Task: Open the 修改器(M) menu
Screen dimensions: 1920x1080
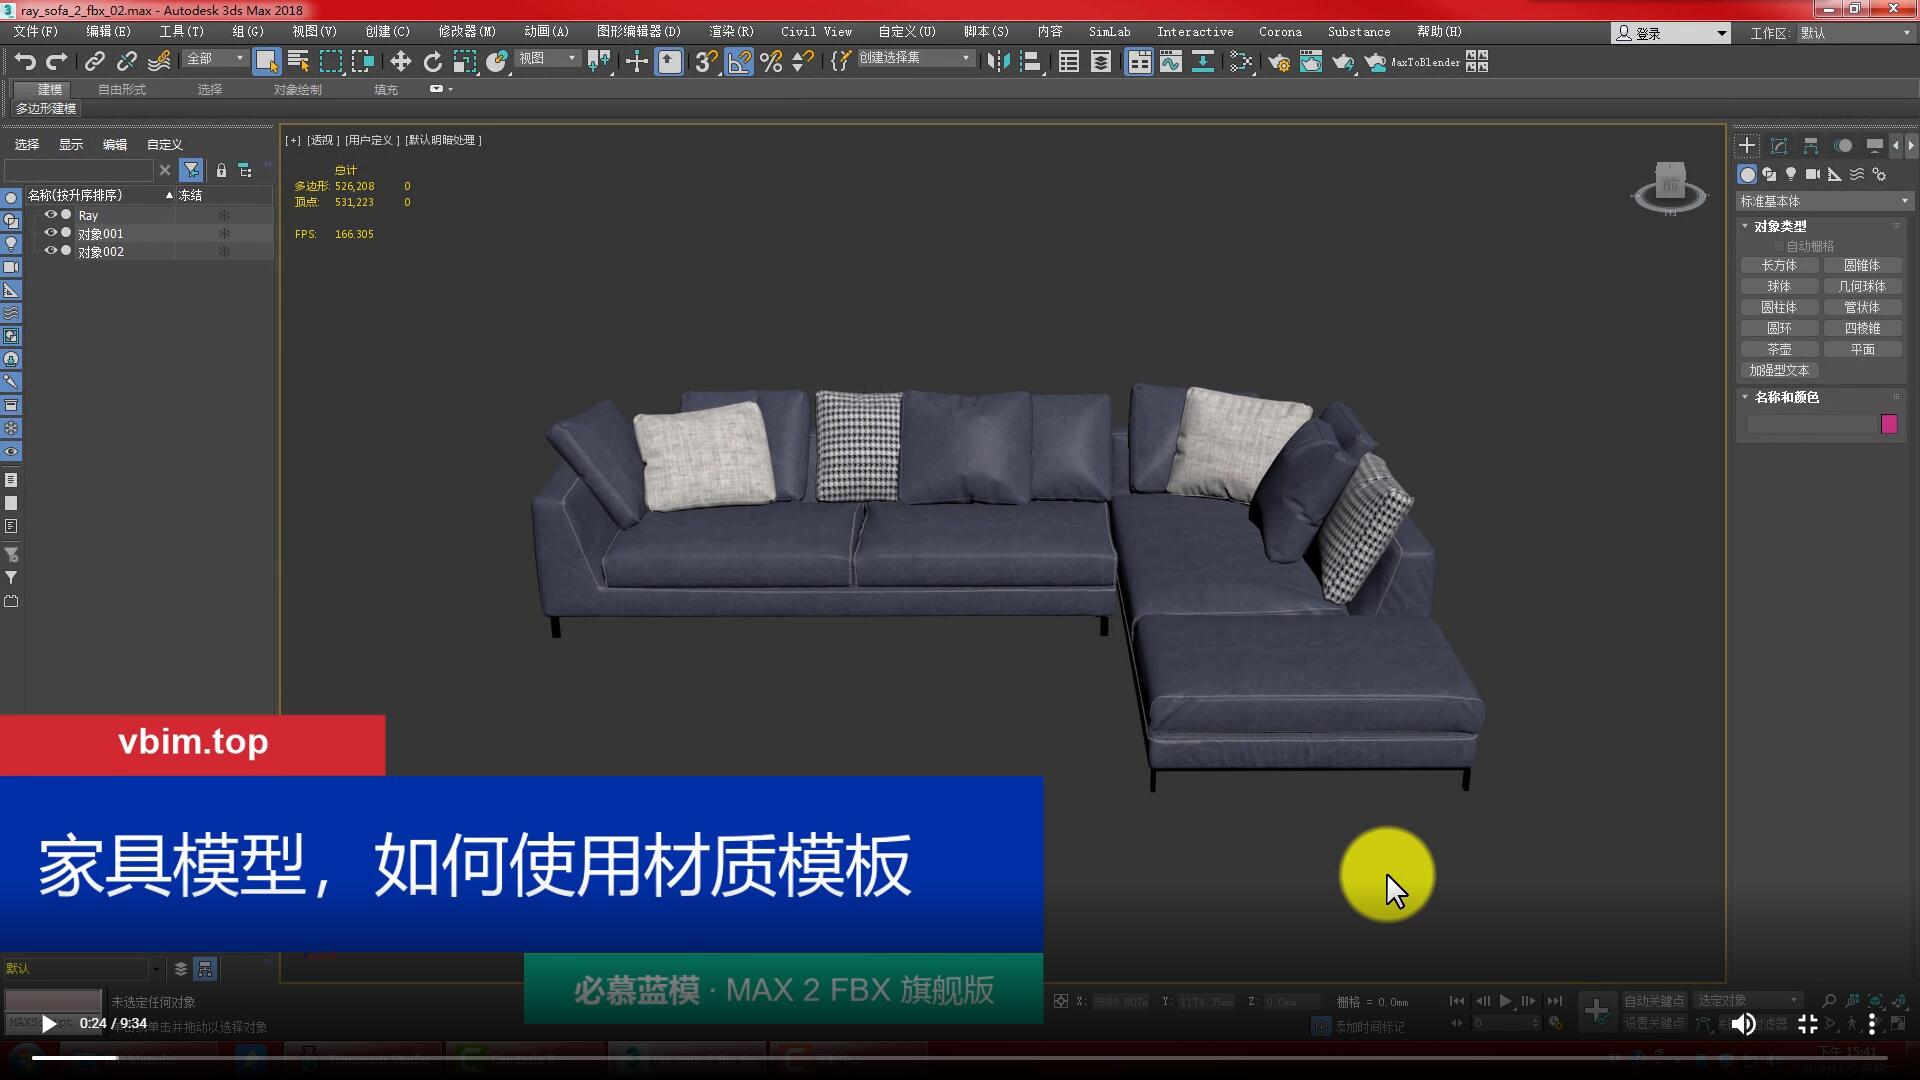Action: 466,32
